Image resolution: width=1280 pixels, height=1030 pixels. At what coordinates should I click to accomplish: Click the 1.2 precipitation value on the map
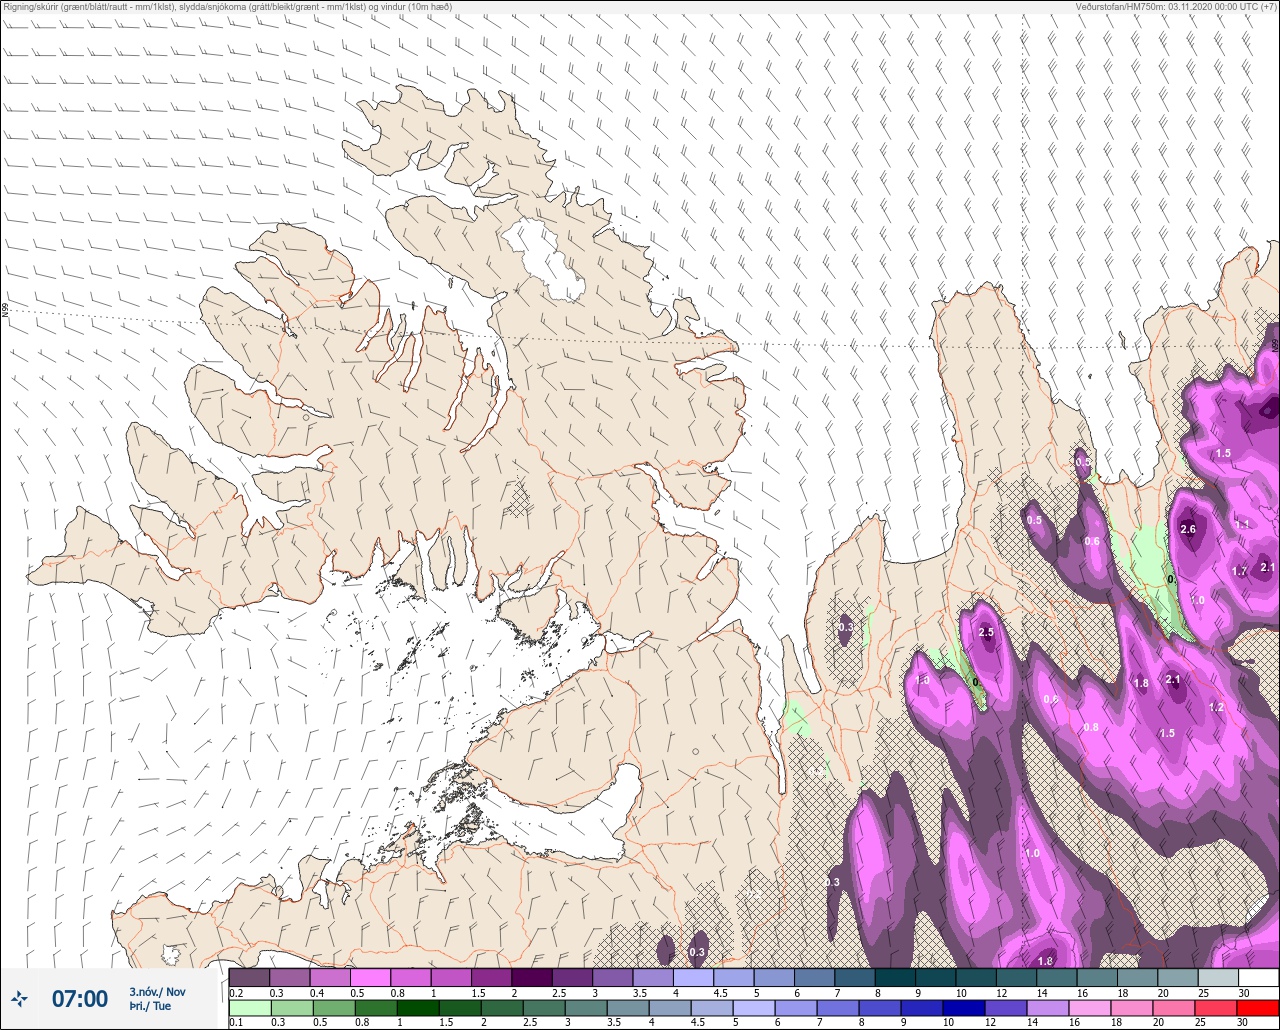(x=1216, y=707)
